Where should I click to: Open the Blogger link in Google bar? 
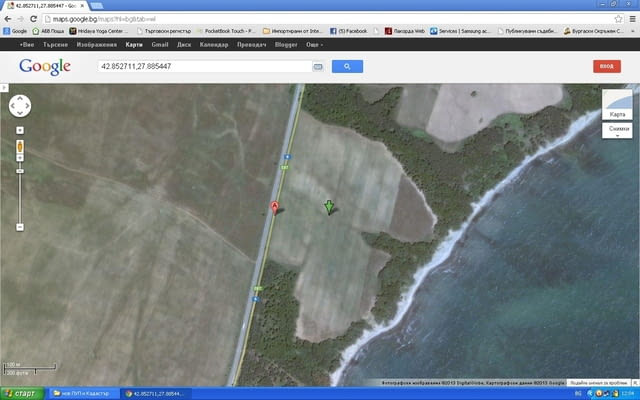point(286,45)
